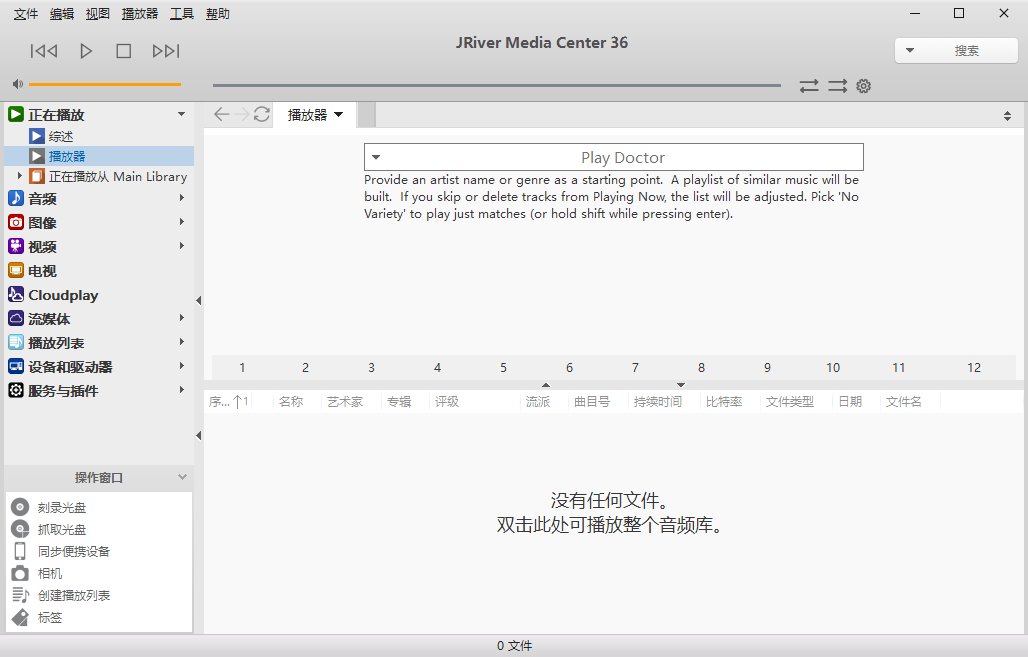Click the 服务与插件 gear icon
Screen dimensions: 1028x657
click(x=16, y=390)
